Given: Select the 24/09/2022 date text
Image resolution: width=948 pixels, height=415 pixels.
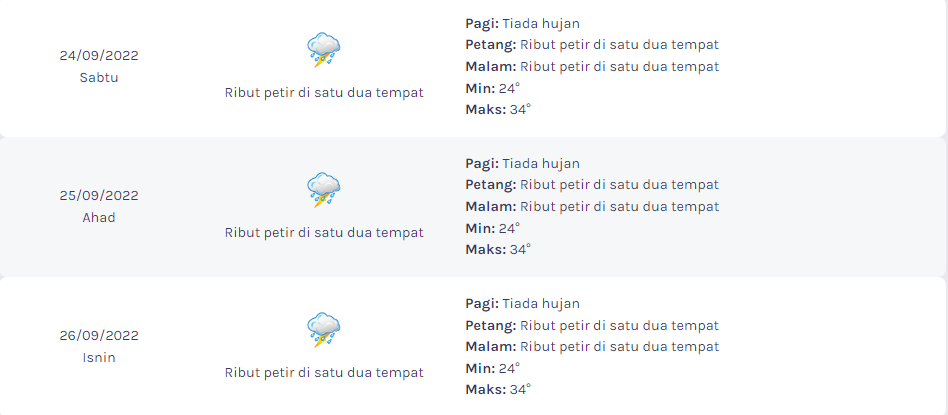Looking at the screenshot, I should pyautogui.click(x=99, y=56).
